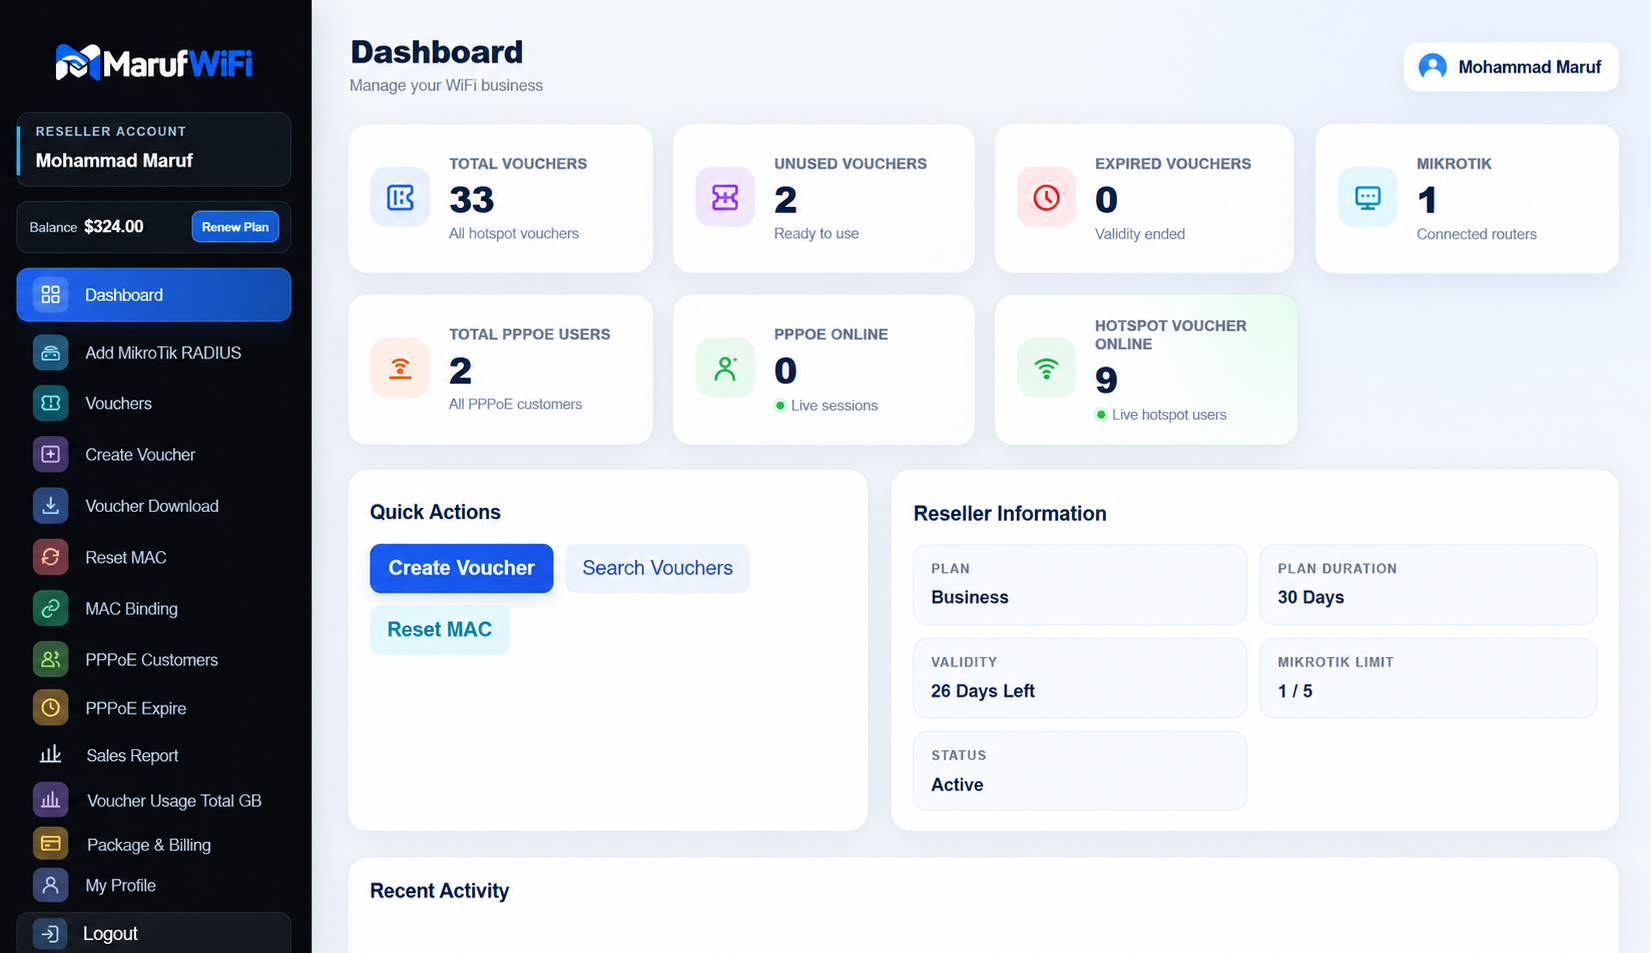Open the Mohammad Maruf profile button top right
Viewport: 1651px width, 953px height.
pyautogui.click(x=1511, y=67)
